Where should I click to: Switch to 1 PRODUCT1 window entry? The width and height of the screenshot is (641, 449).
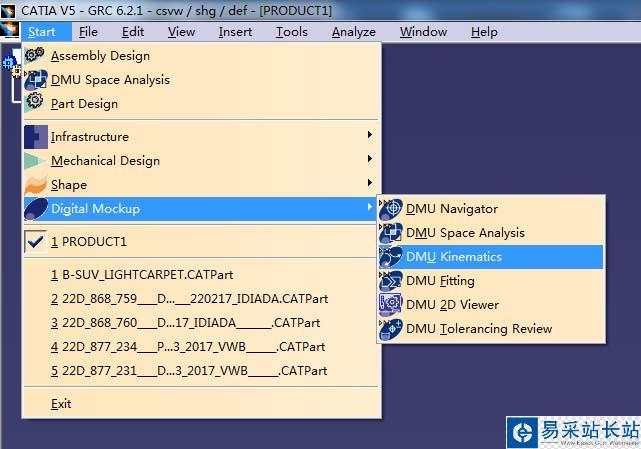click(x=202, y=242)
